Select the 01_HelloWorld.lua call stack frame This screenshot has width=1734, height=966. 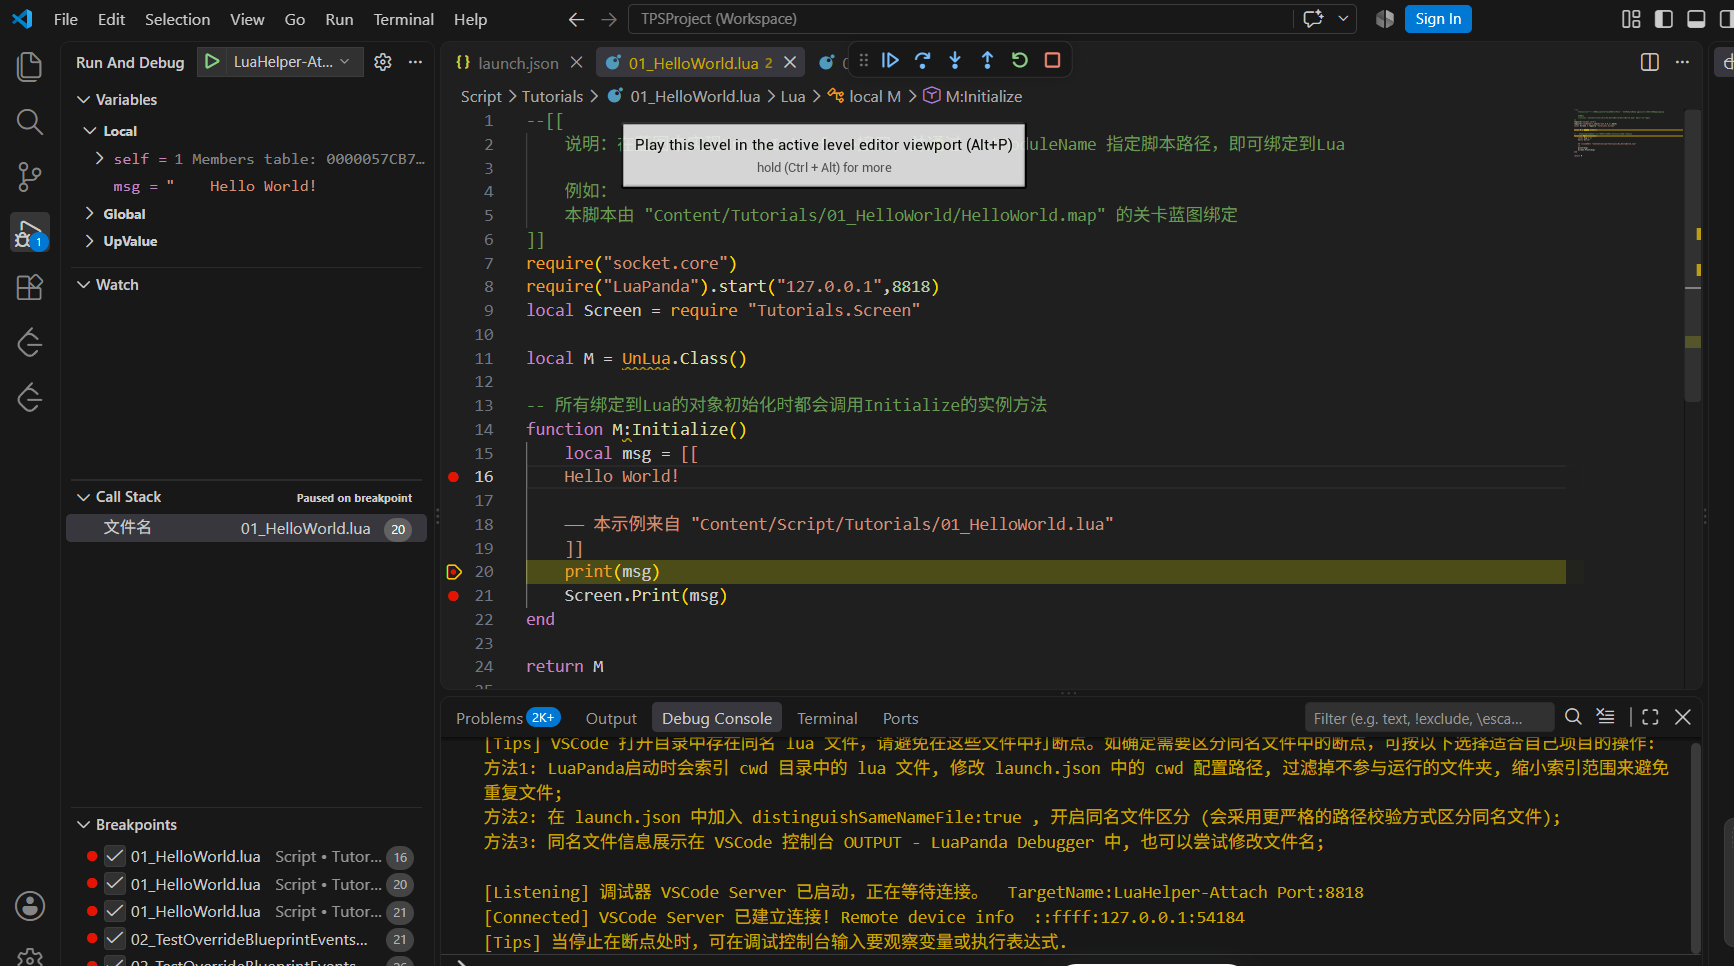coord(246,528)
